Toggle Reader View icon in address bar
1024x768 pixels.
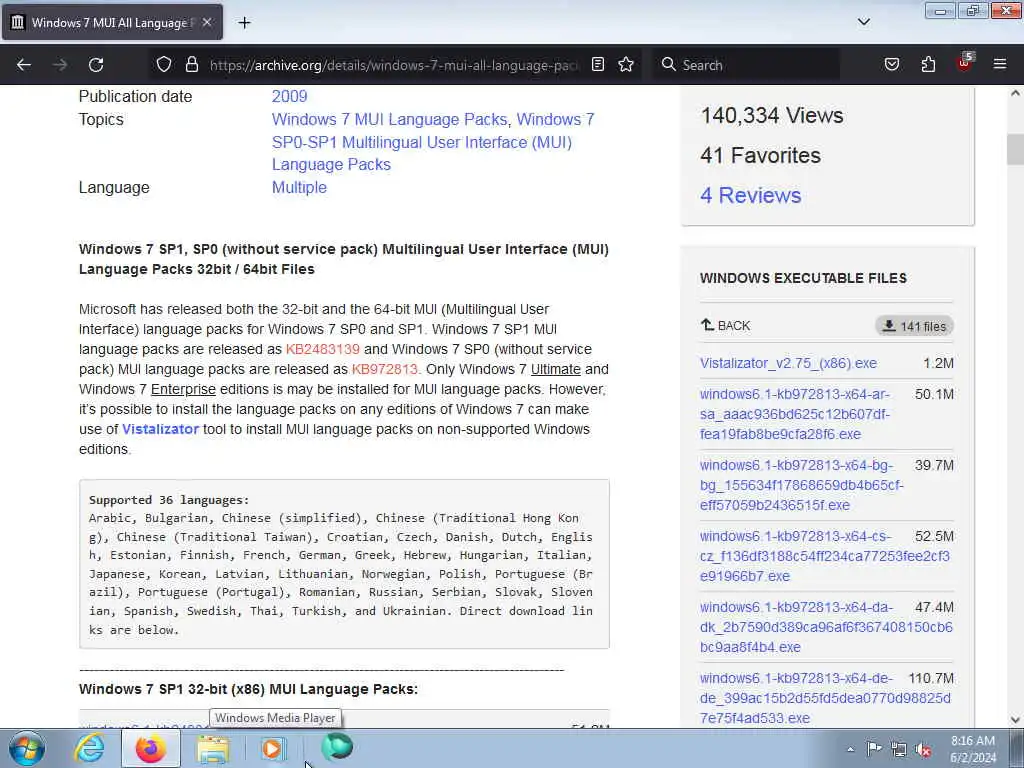click(x=598, y=64)
